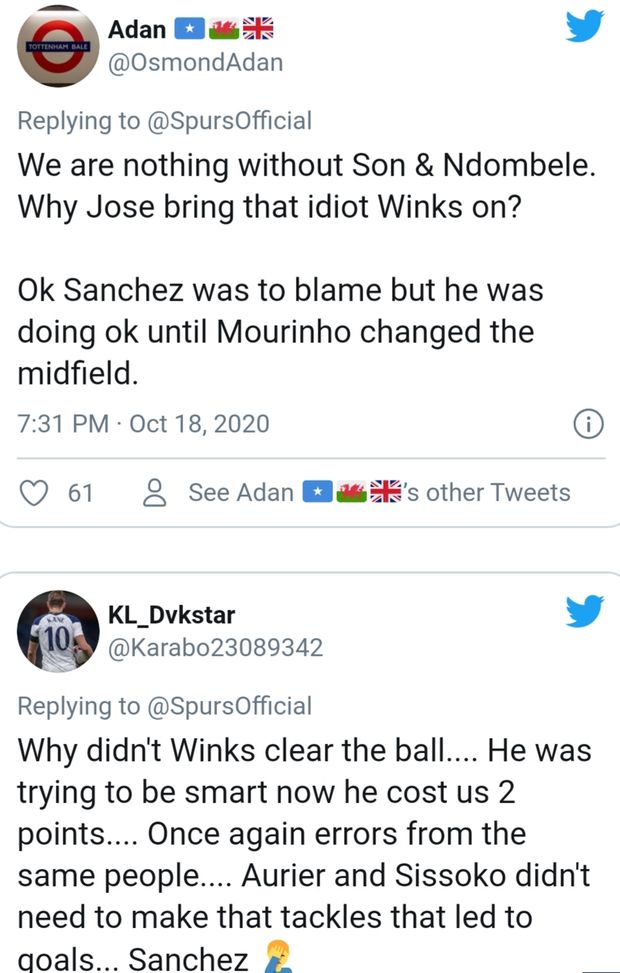Visit the @OsmondAdan handle

195,62
